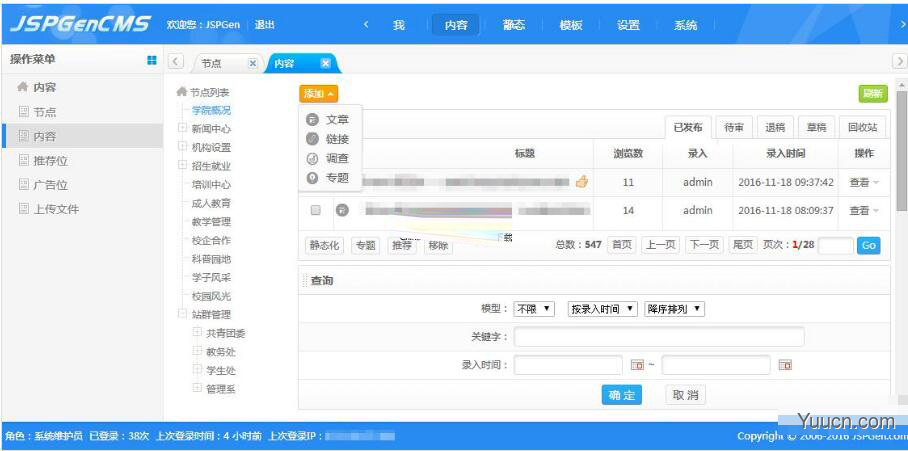
Task: Open the 静态 top menu
Action: point(514,25)
